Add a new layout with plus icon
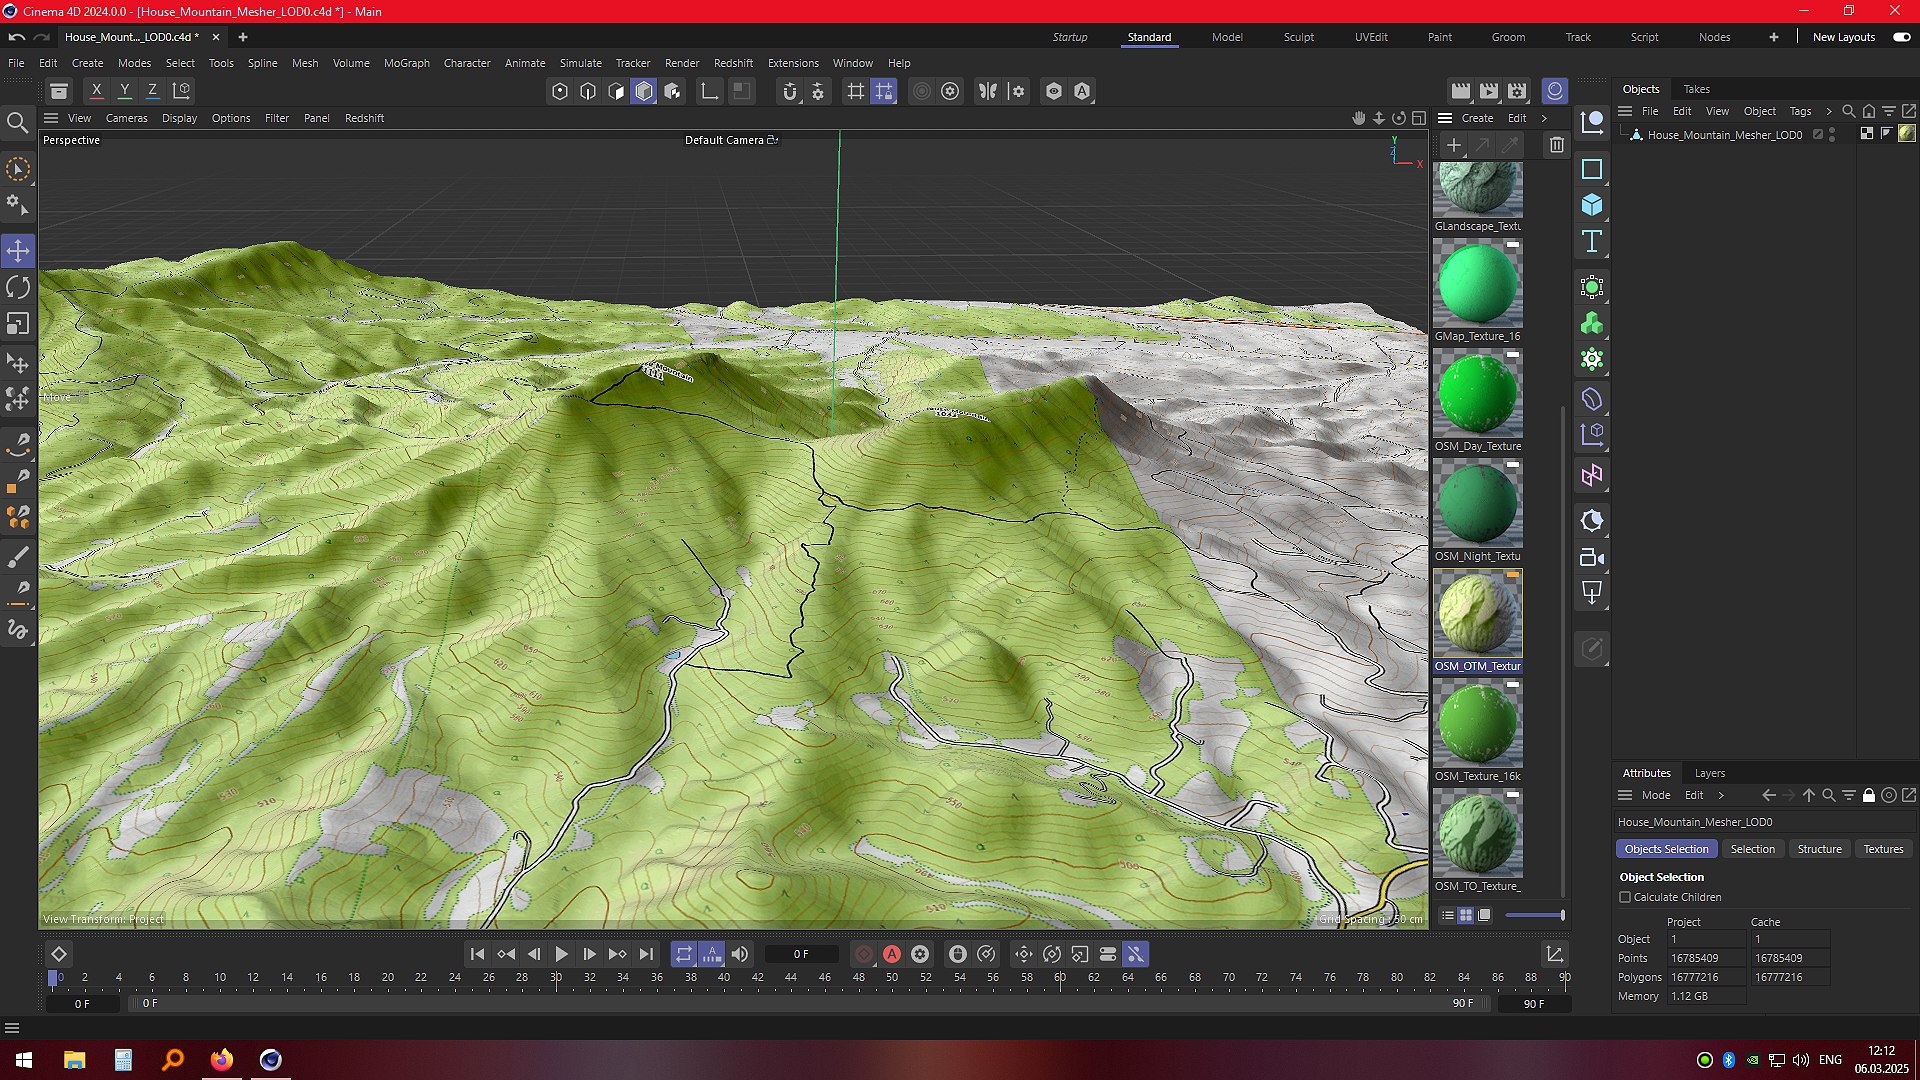Screen dimensions: 1920x1080 tap(1773, 37)
